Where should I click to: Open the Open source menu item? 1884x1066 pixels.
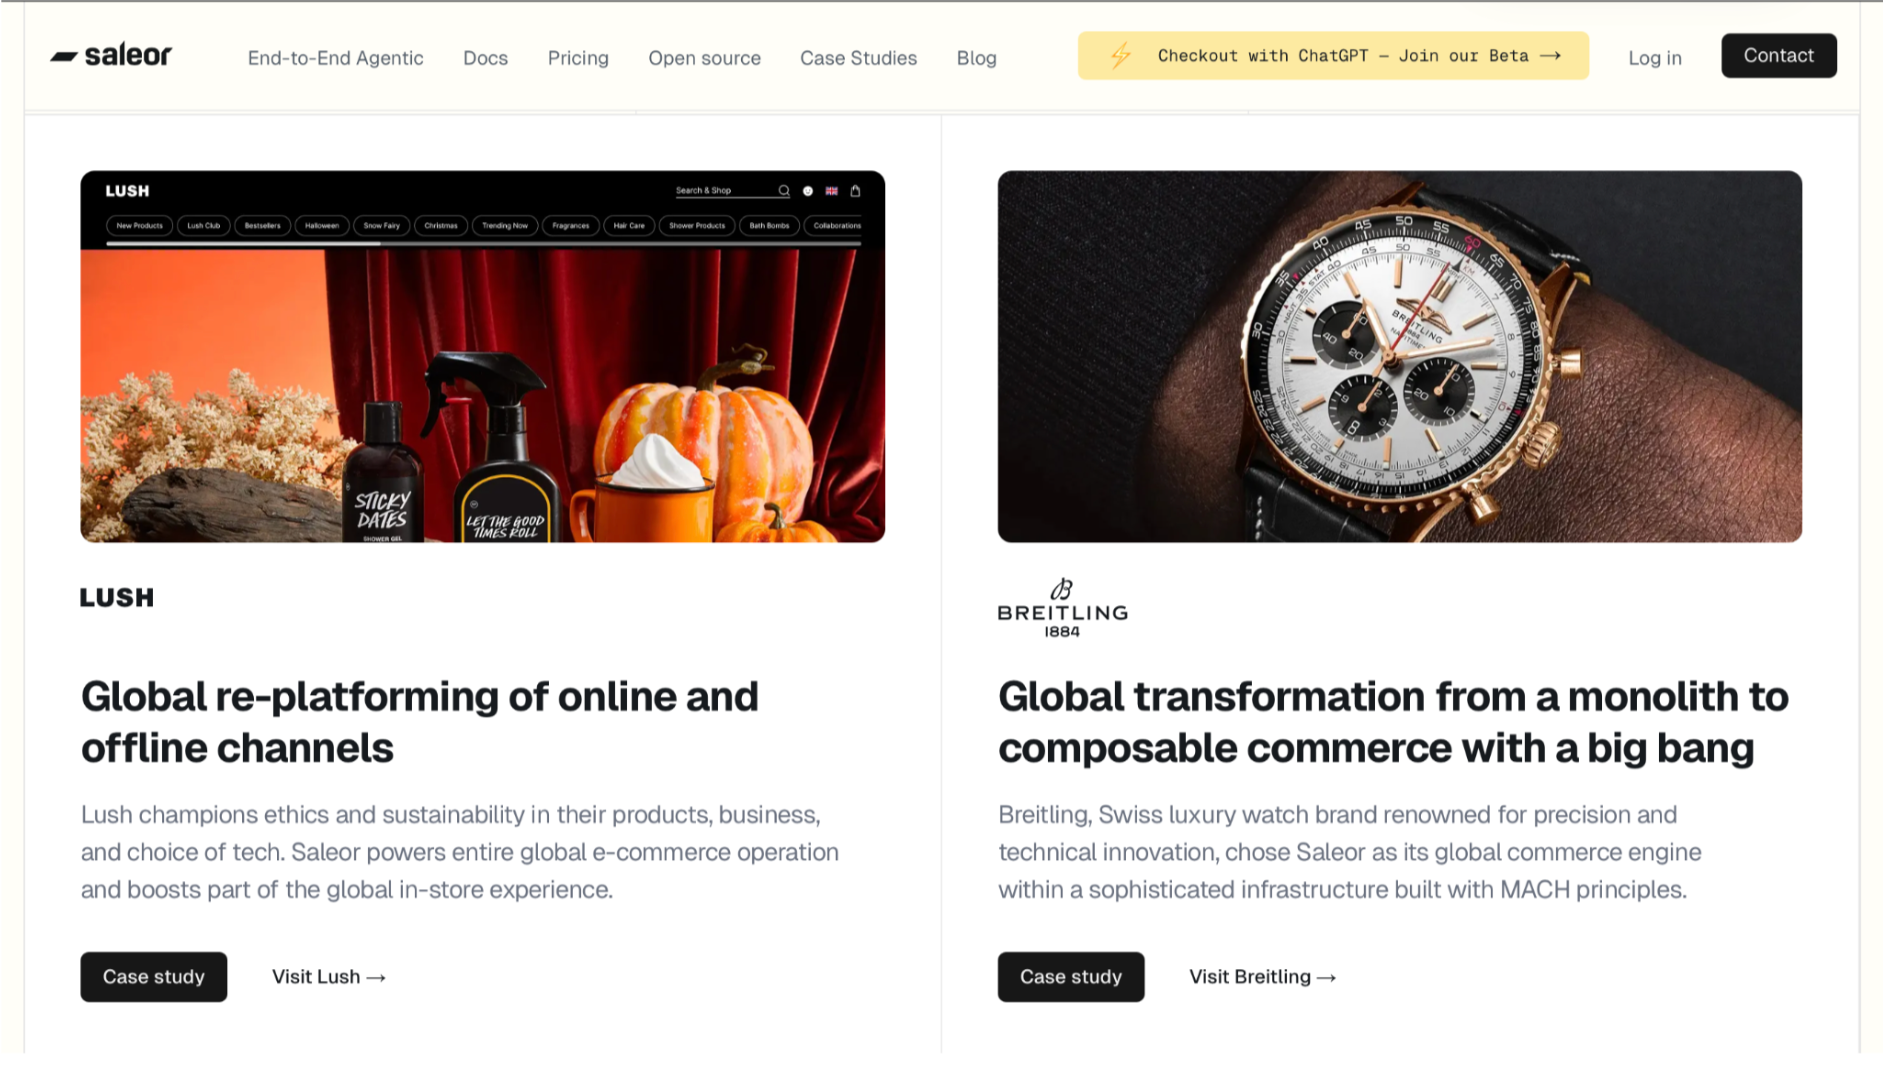click(x=704, y=58)
